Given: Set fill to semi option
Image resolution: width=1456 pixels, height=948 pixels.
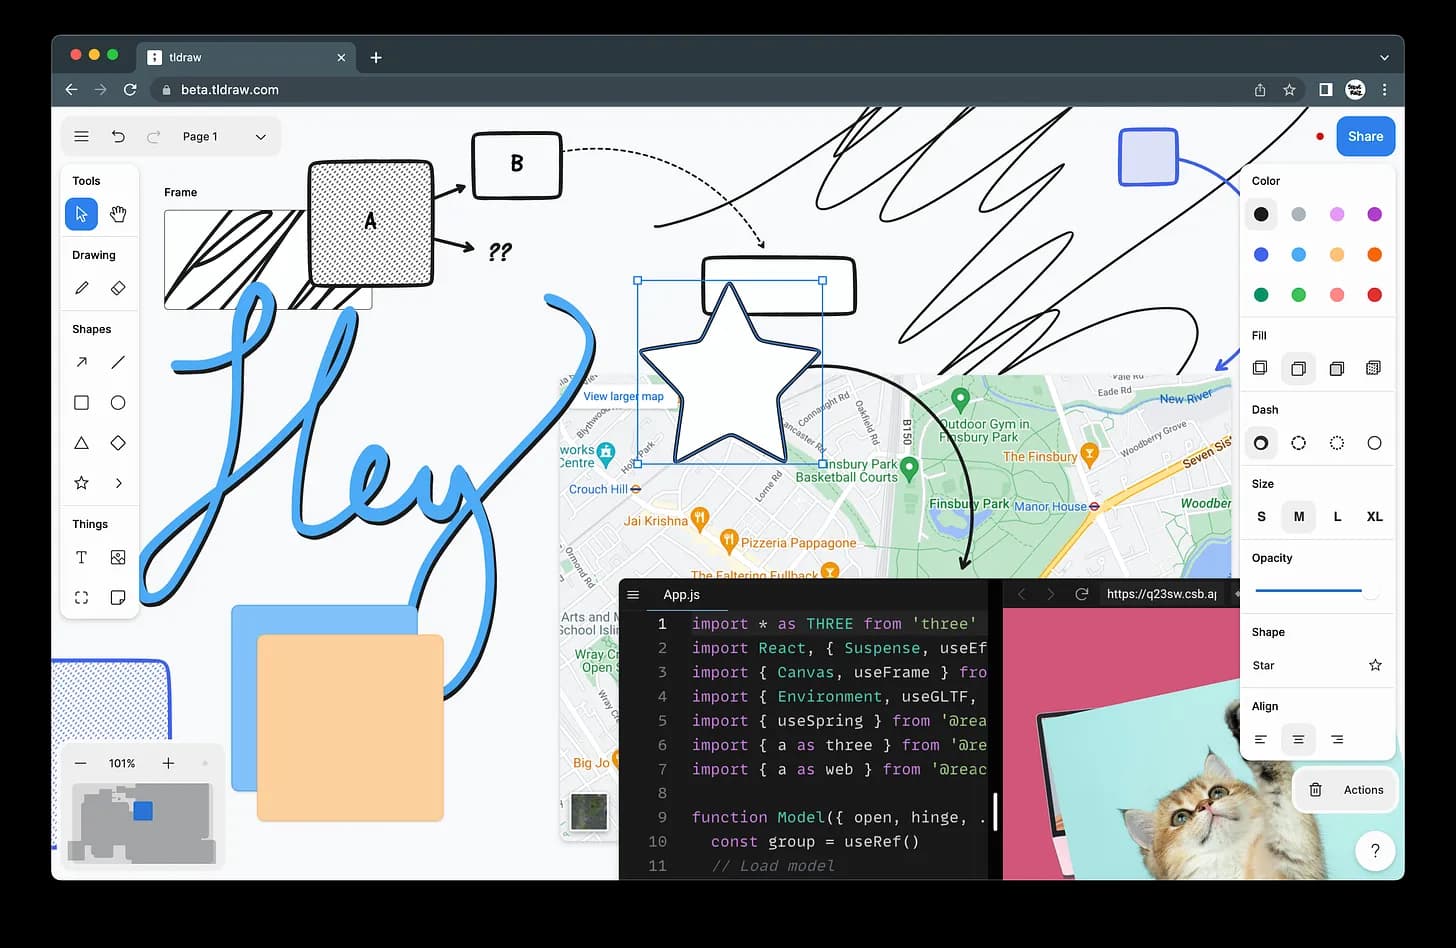Looking at the screenshot, I should pyautogui.click(x=1298, y=368).
